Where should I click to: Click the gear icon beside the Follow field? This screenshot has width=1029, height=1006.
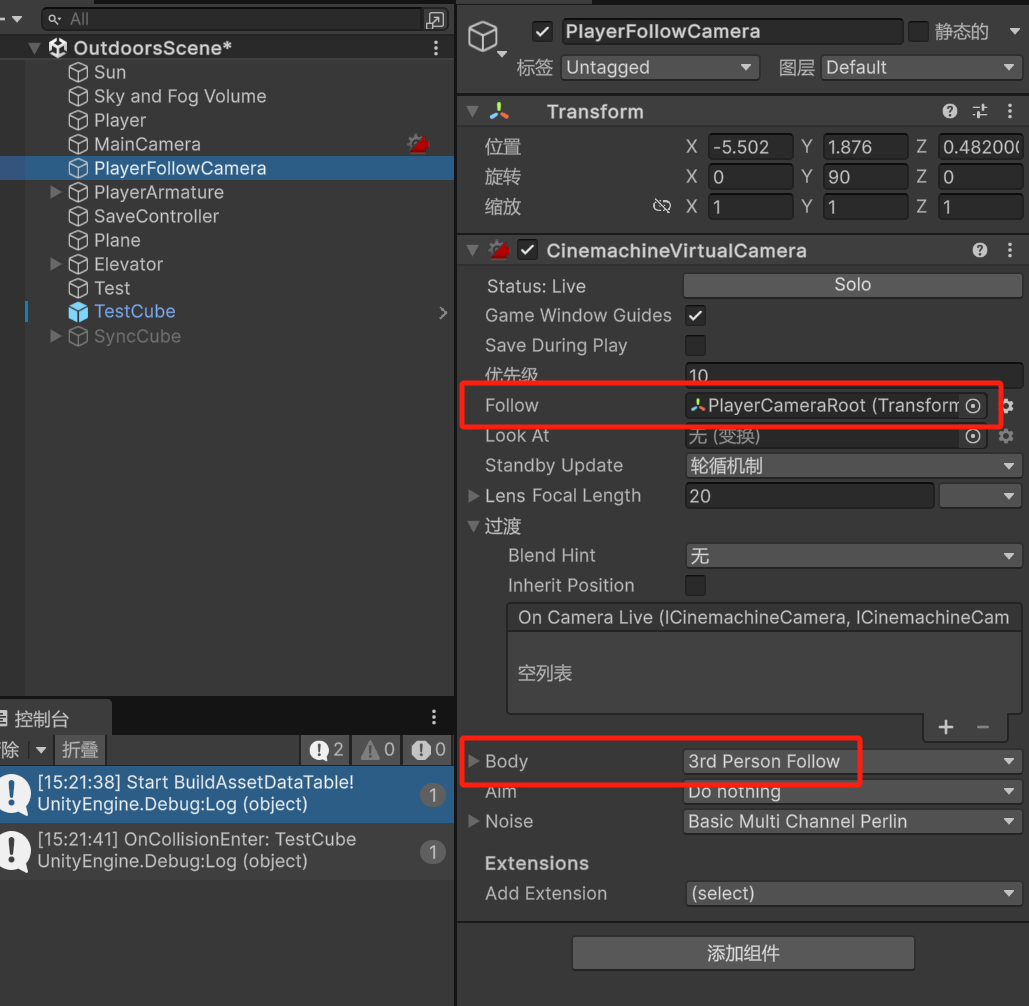point(1006,406)
